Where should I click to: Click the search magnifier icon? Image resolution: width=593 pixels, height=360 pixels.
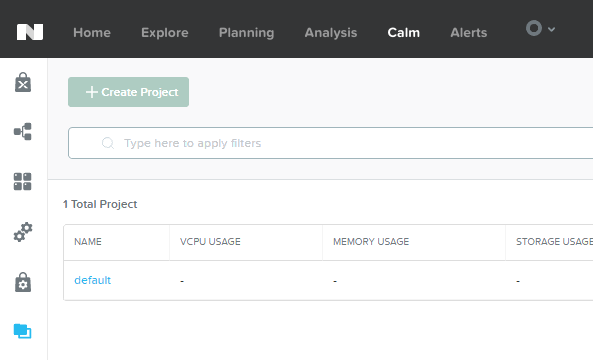pyautogui.click(x=108, y=143)
